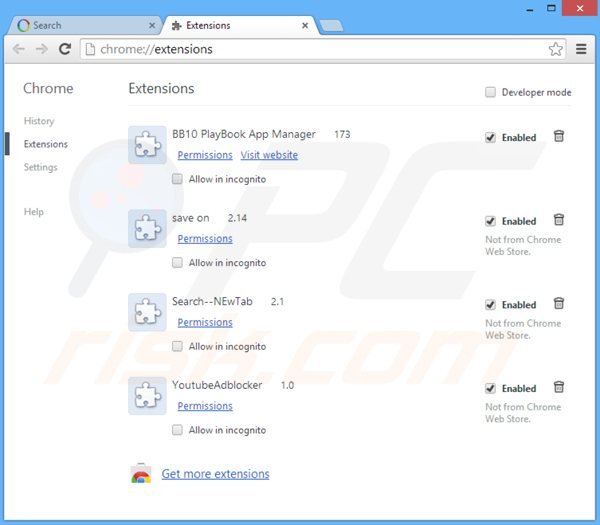Click the chrome://extensions address bar
Viewport: 600px width, 525px height.
(x=323, y=49)
